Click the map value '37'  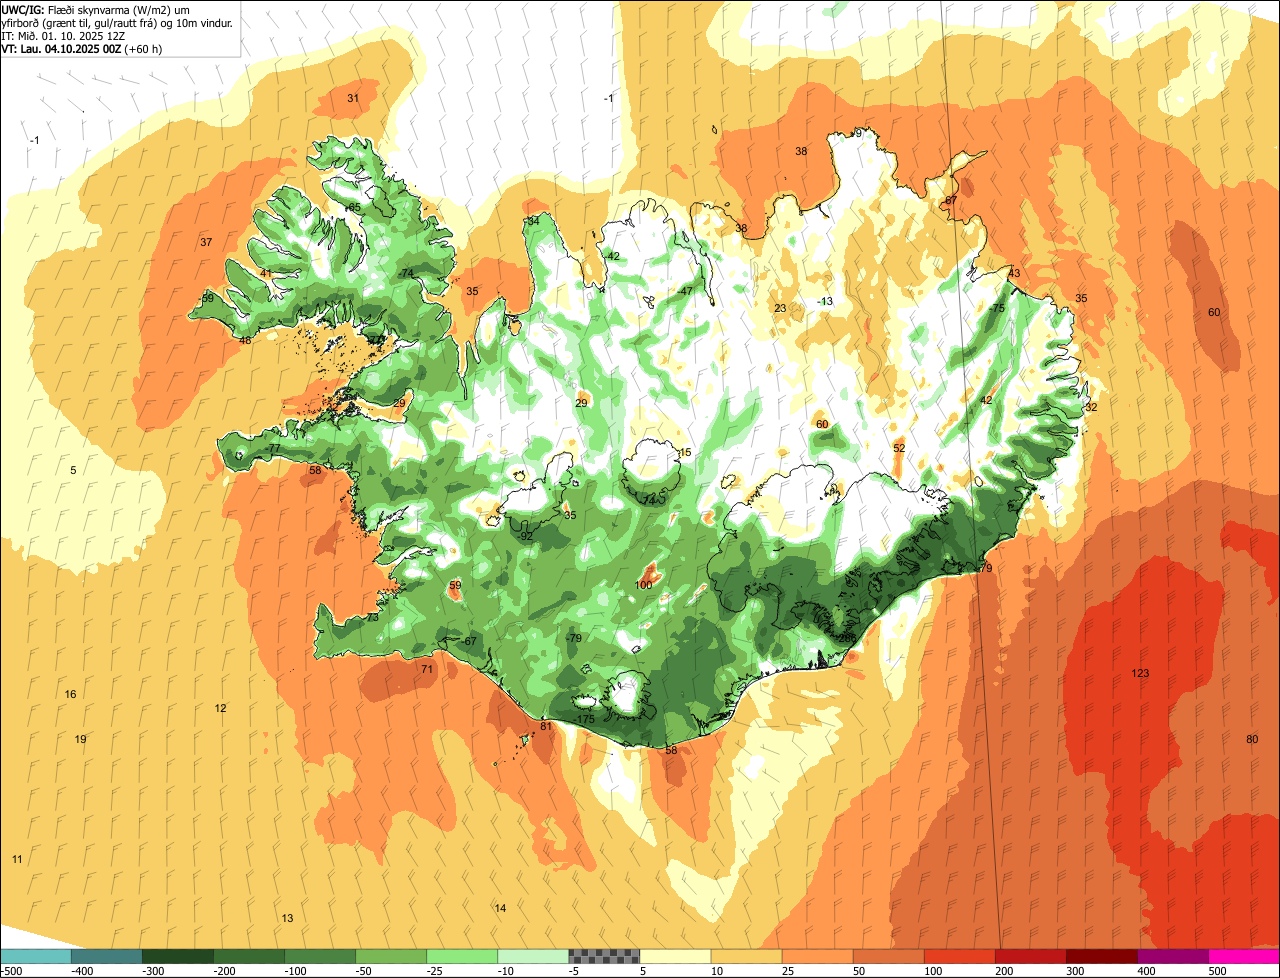tap(206, 243)
